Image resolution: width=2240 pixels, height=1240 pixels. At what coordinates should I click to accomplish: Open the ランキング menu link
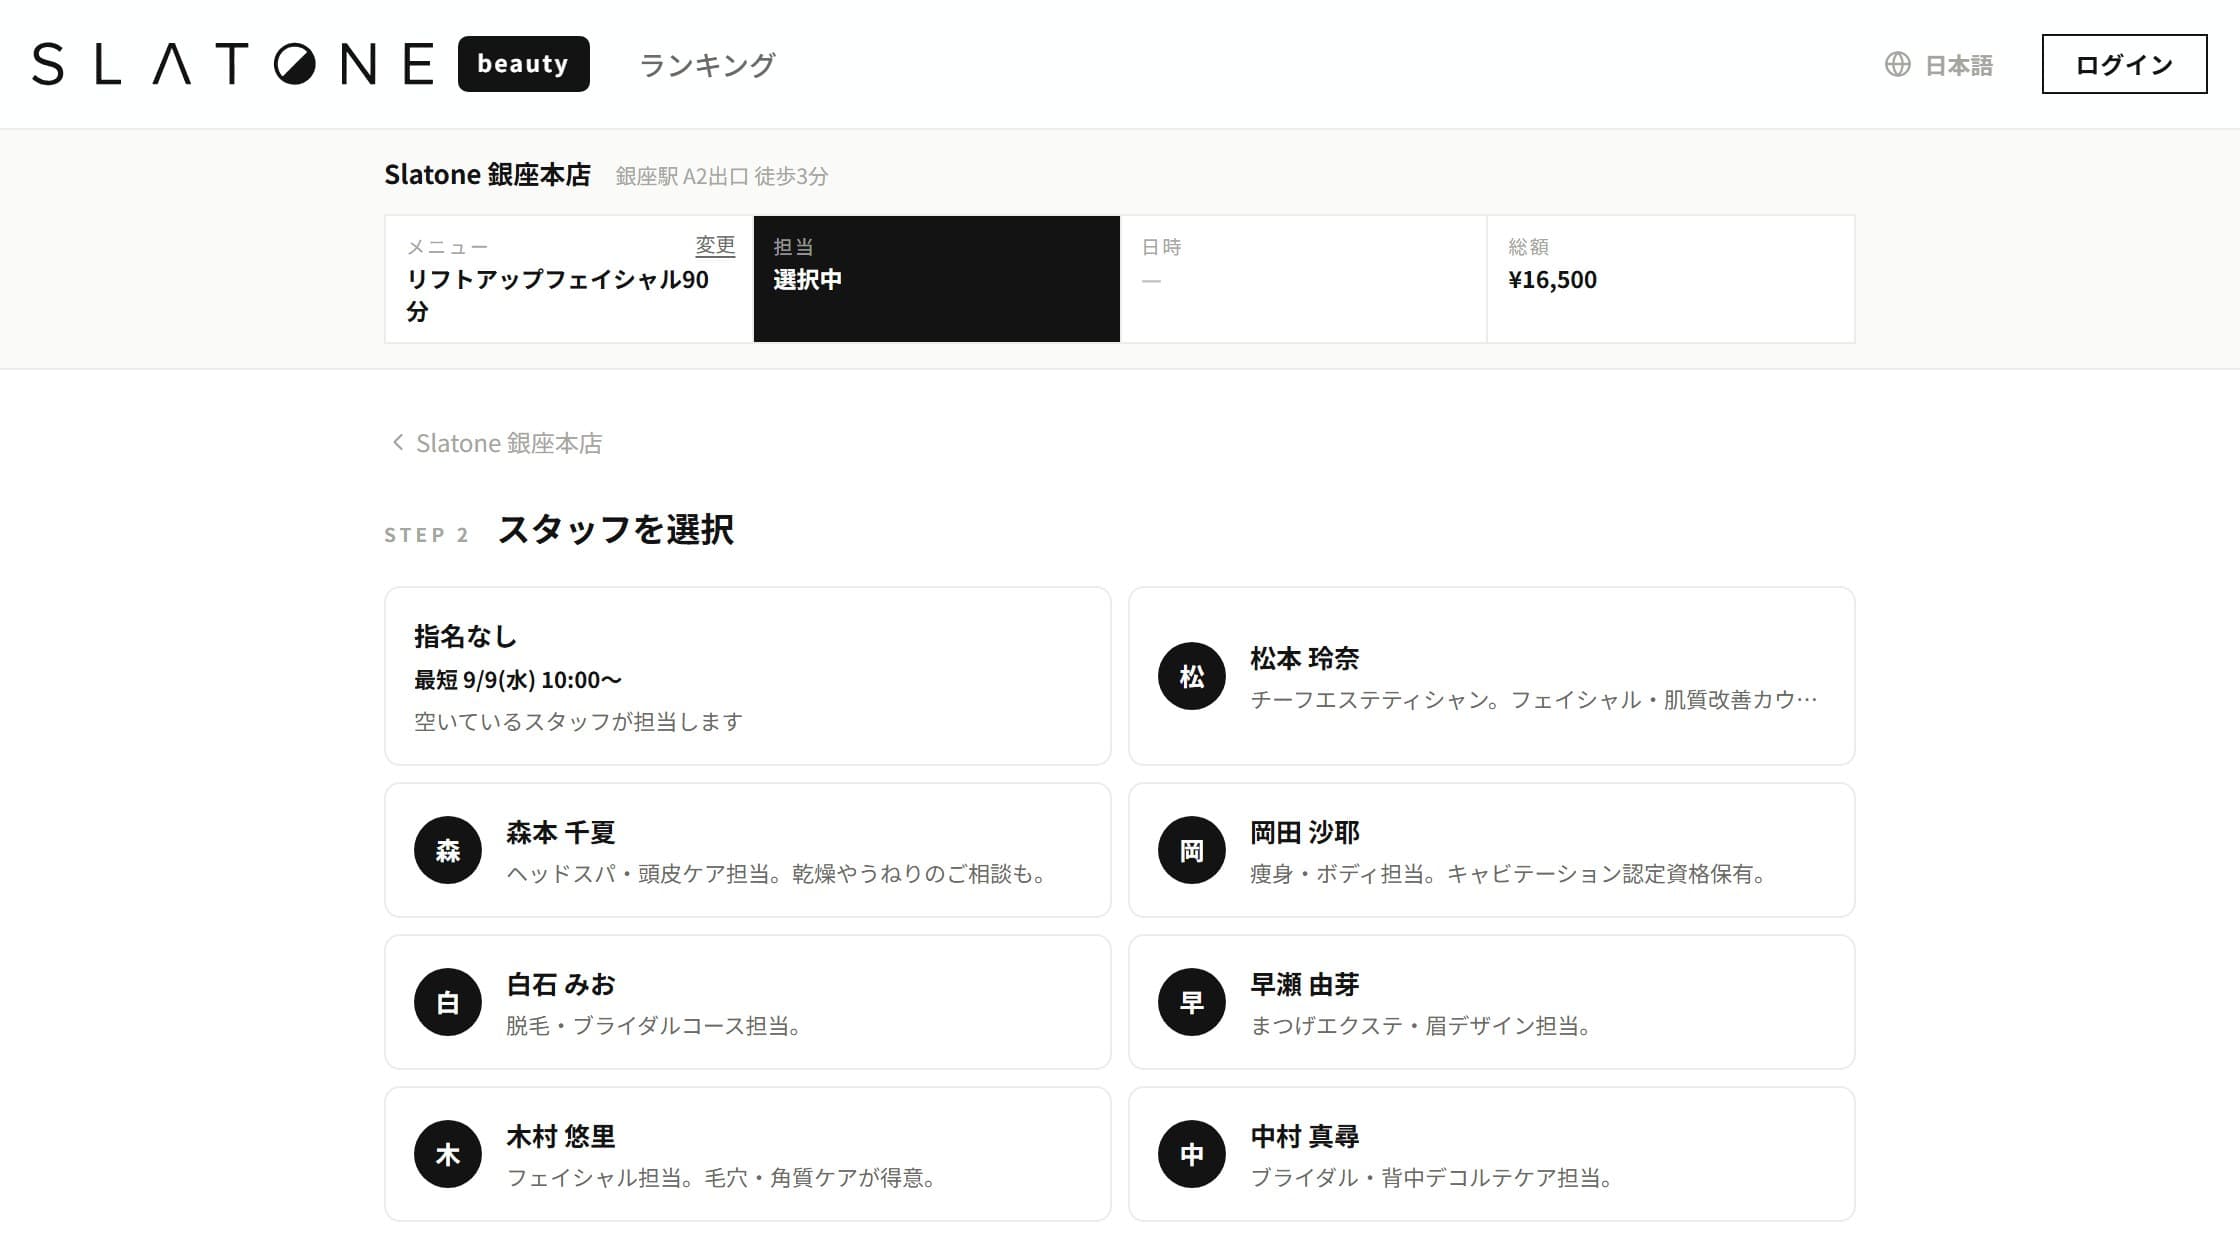pyautogui.click(x=707, y=65)
